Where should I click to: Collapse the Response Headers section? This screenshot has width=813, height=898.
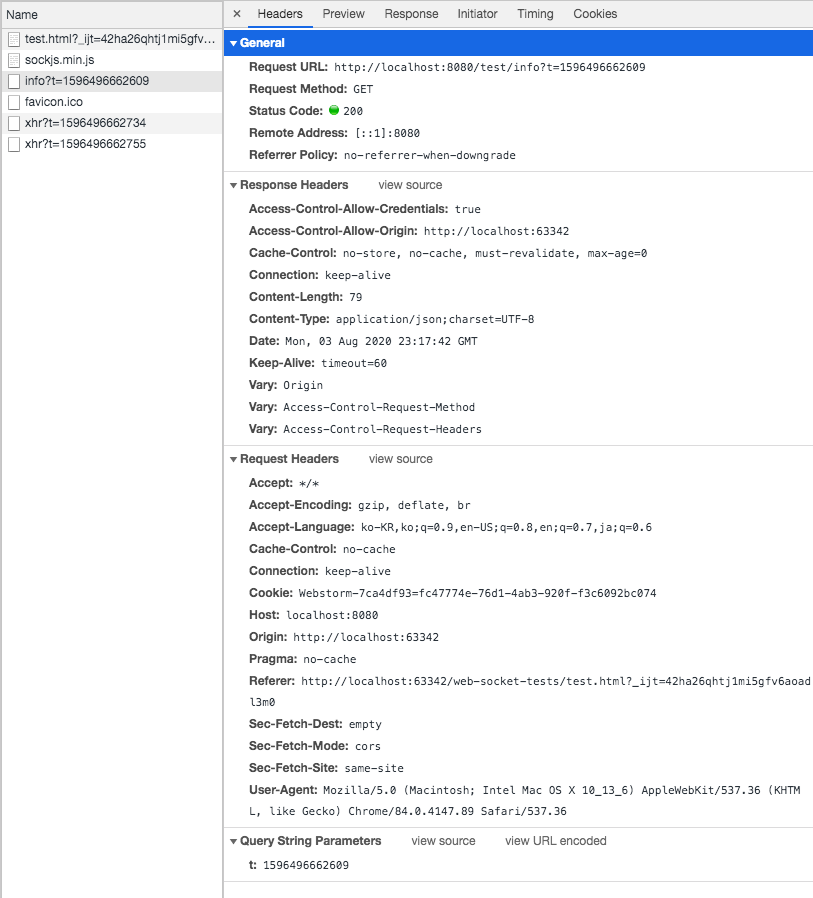[233, 185]
